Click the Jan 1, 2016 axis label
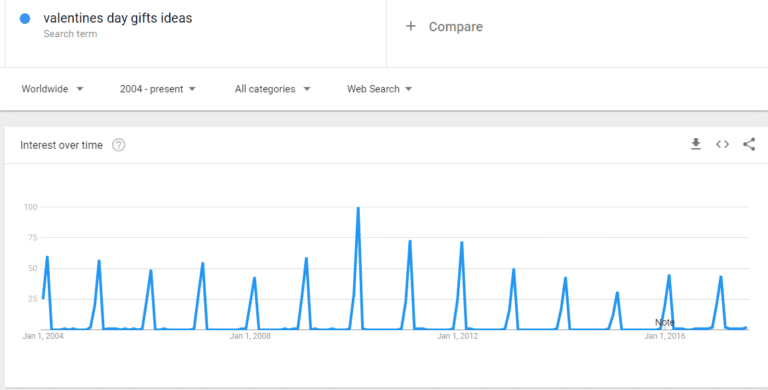Viewport: 768px width, 390px height. (x=665, y=336)
